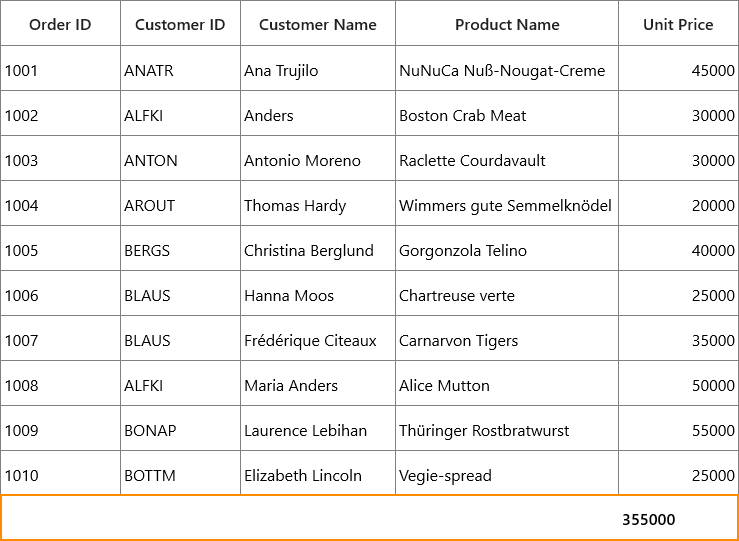Viewport: 739px width, 541px height.
Task: Select the Customer ID column header
Action: coord(181,23)
